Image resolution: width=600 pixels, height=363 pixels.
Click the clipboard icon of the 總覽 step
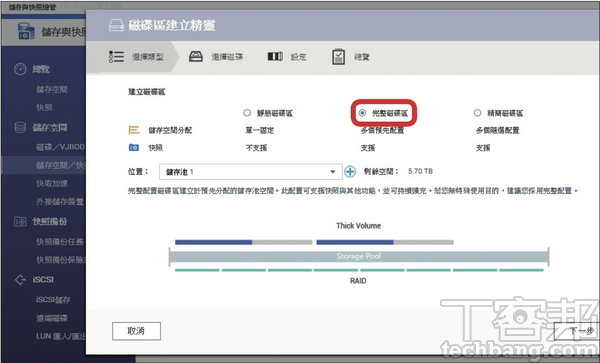pos(338,57)
